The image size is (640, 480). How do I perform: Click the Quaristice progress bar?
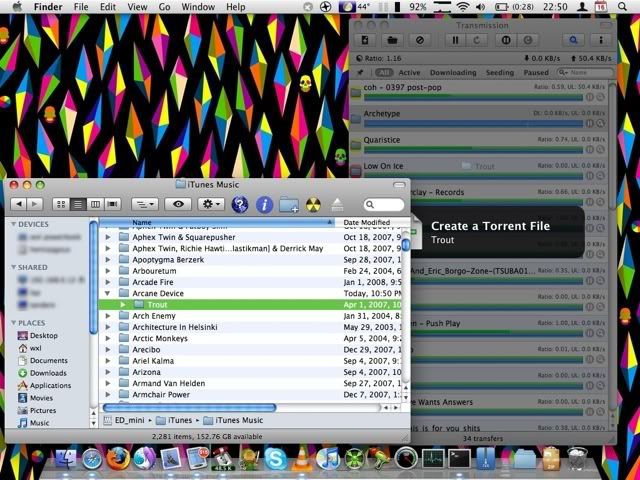click(x=473, y=150)
